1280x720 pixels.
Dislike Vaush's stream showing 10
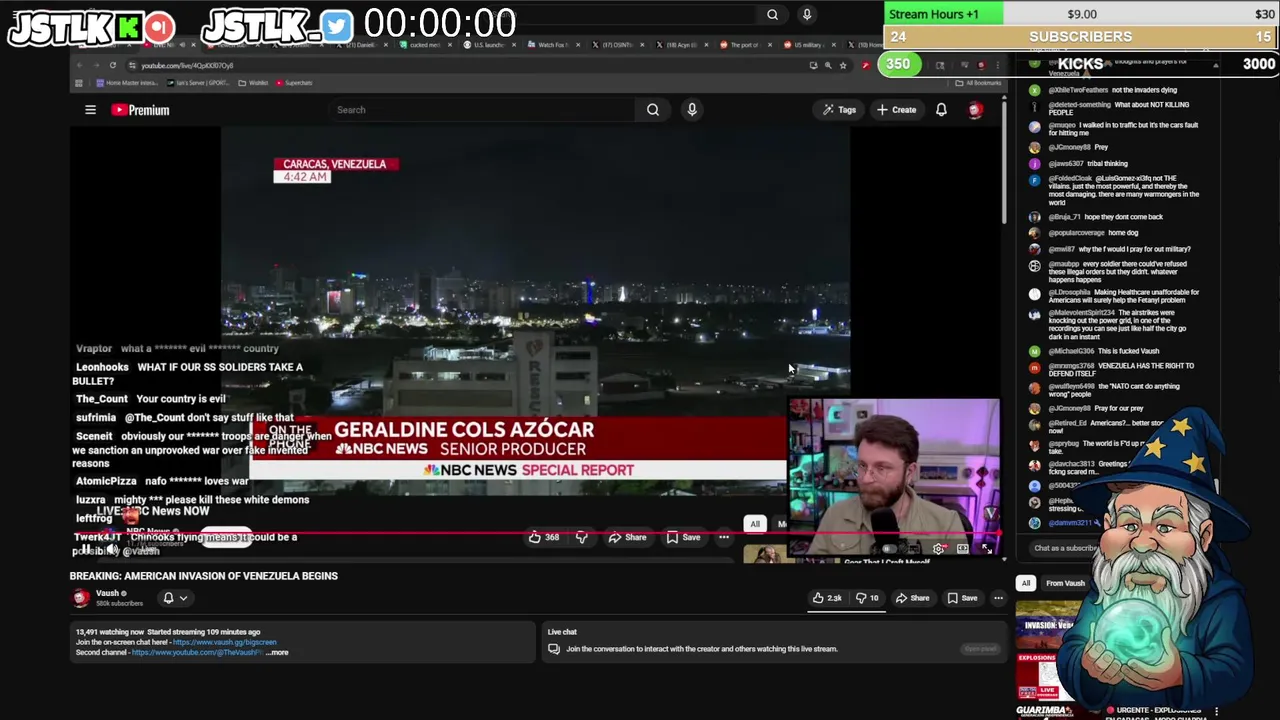[x=867, y=598]
